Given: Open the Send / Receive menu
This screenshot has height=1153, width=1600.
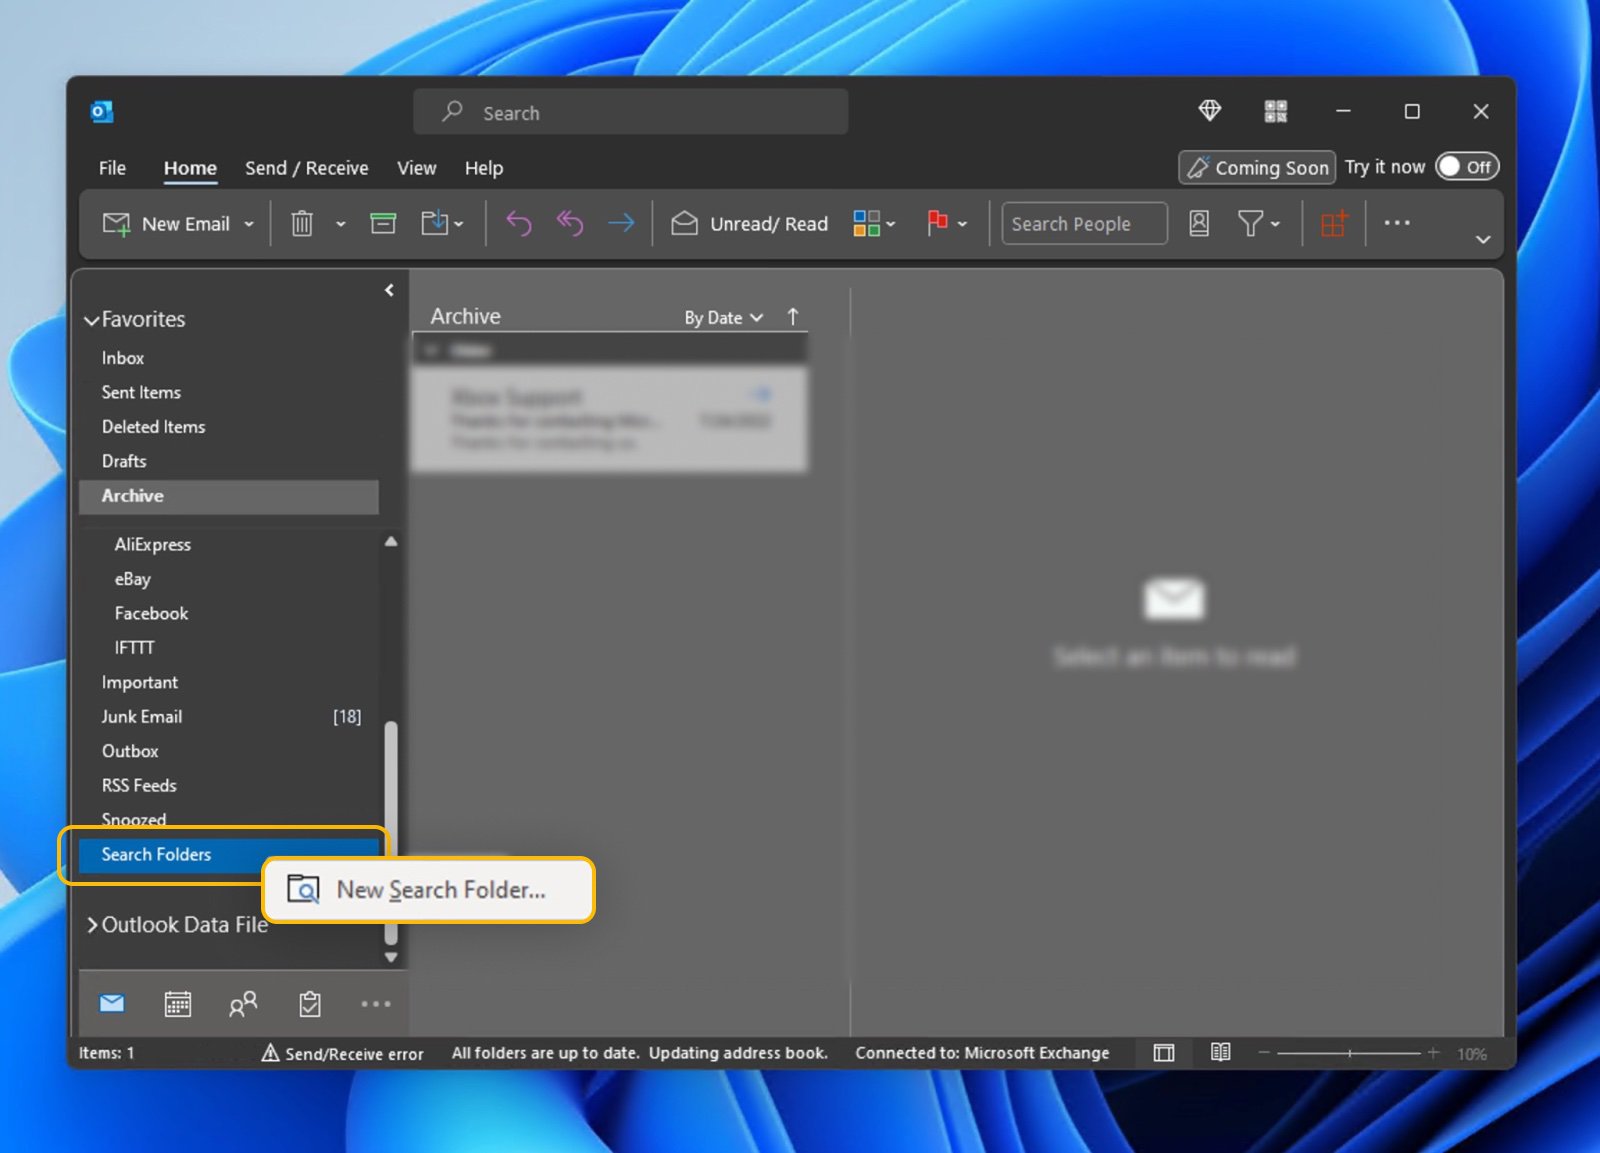Looking at the screenshot, I should [x=306, y=167].
